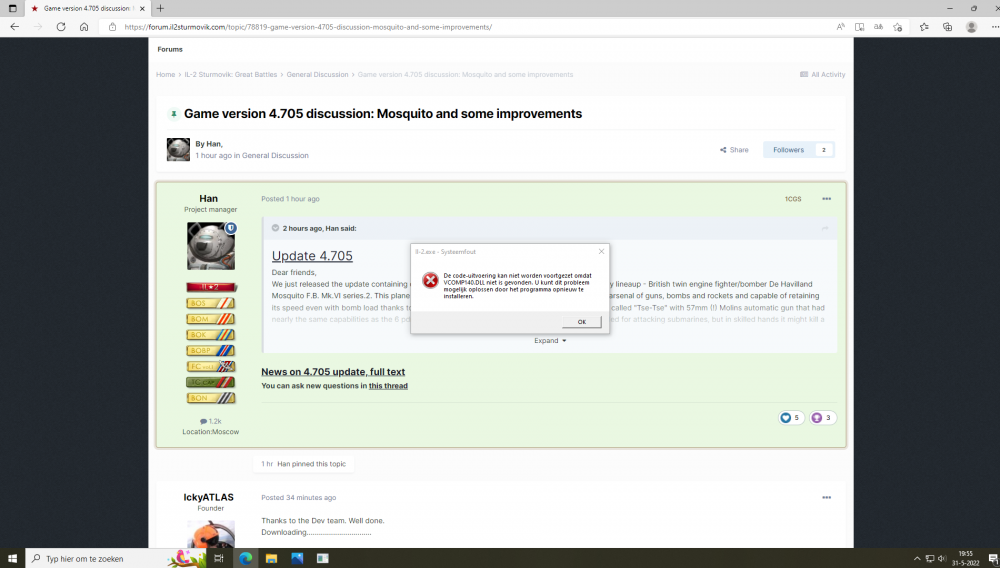This screenshot has width=1000, height=568.
Task: Open options menu for IckyATLAS post
Action: 827,497
